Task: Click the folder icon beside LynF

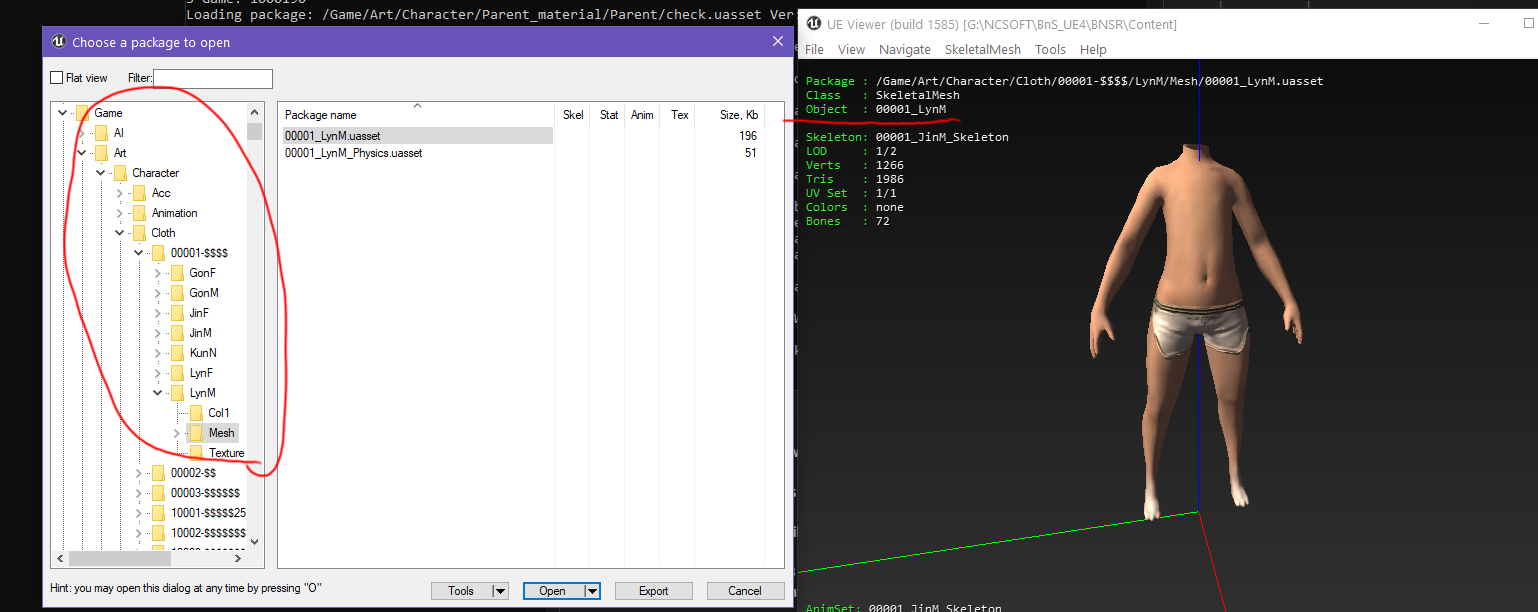Action: click(x=177, y=373)
